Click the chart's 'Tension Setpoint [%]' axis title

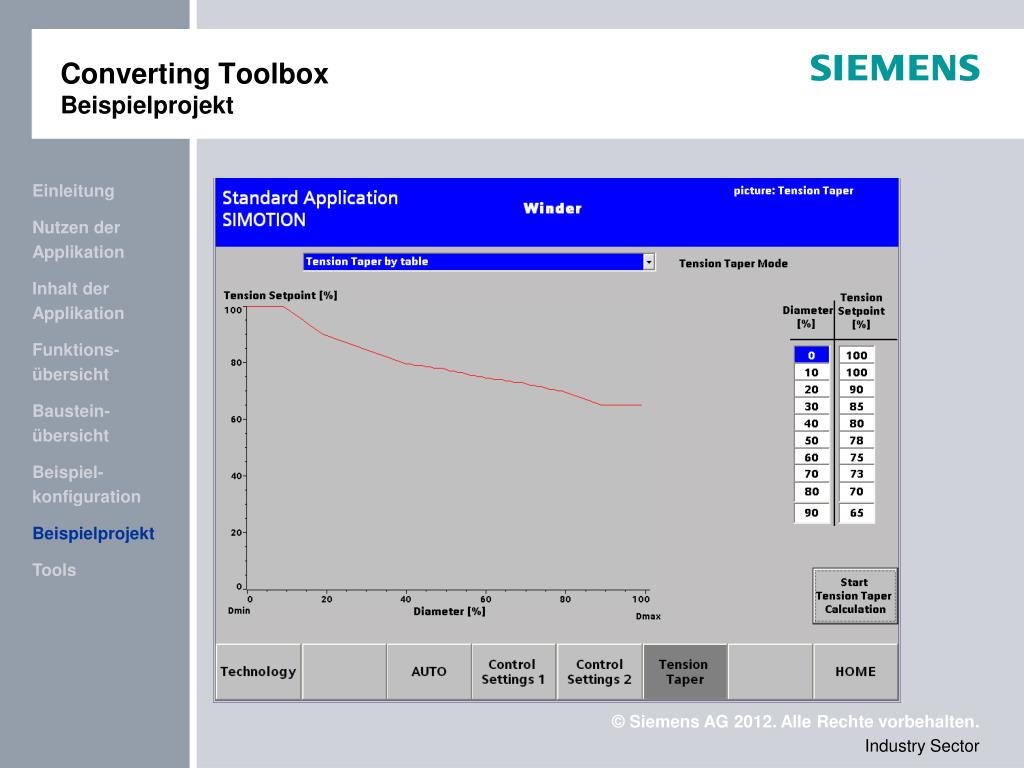(x=281, y=295)
